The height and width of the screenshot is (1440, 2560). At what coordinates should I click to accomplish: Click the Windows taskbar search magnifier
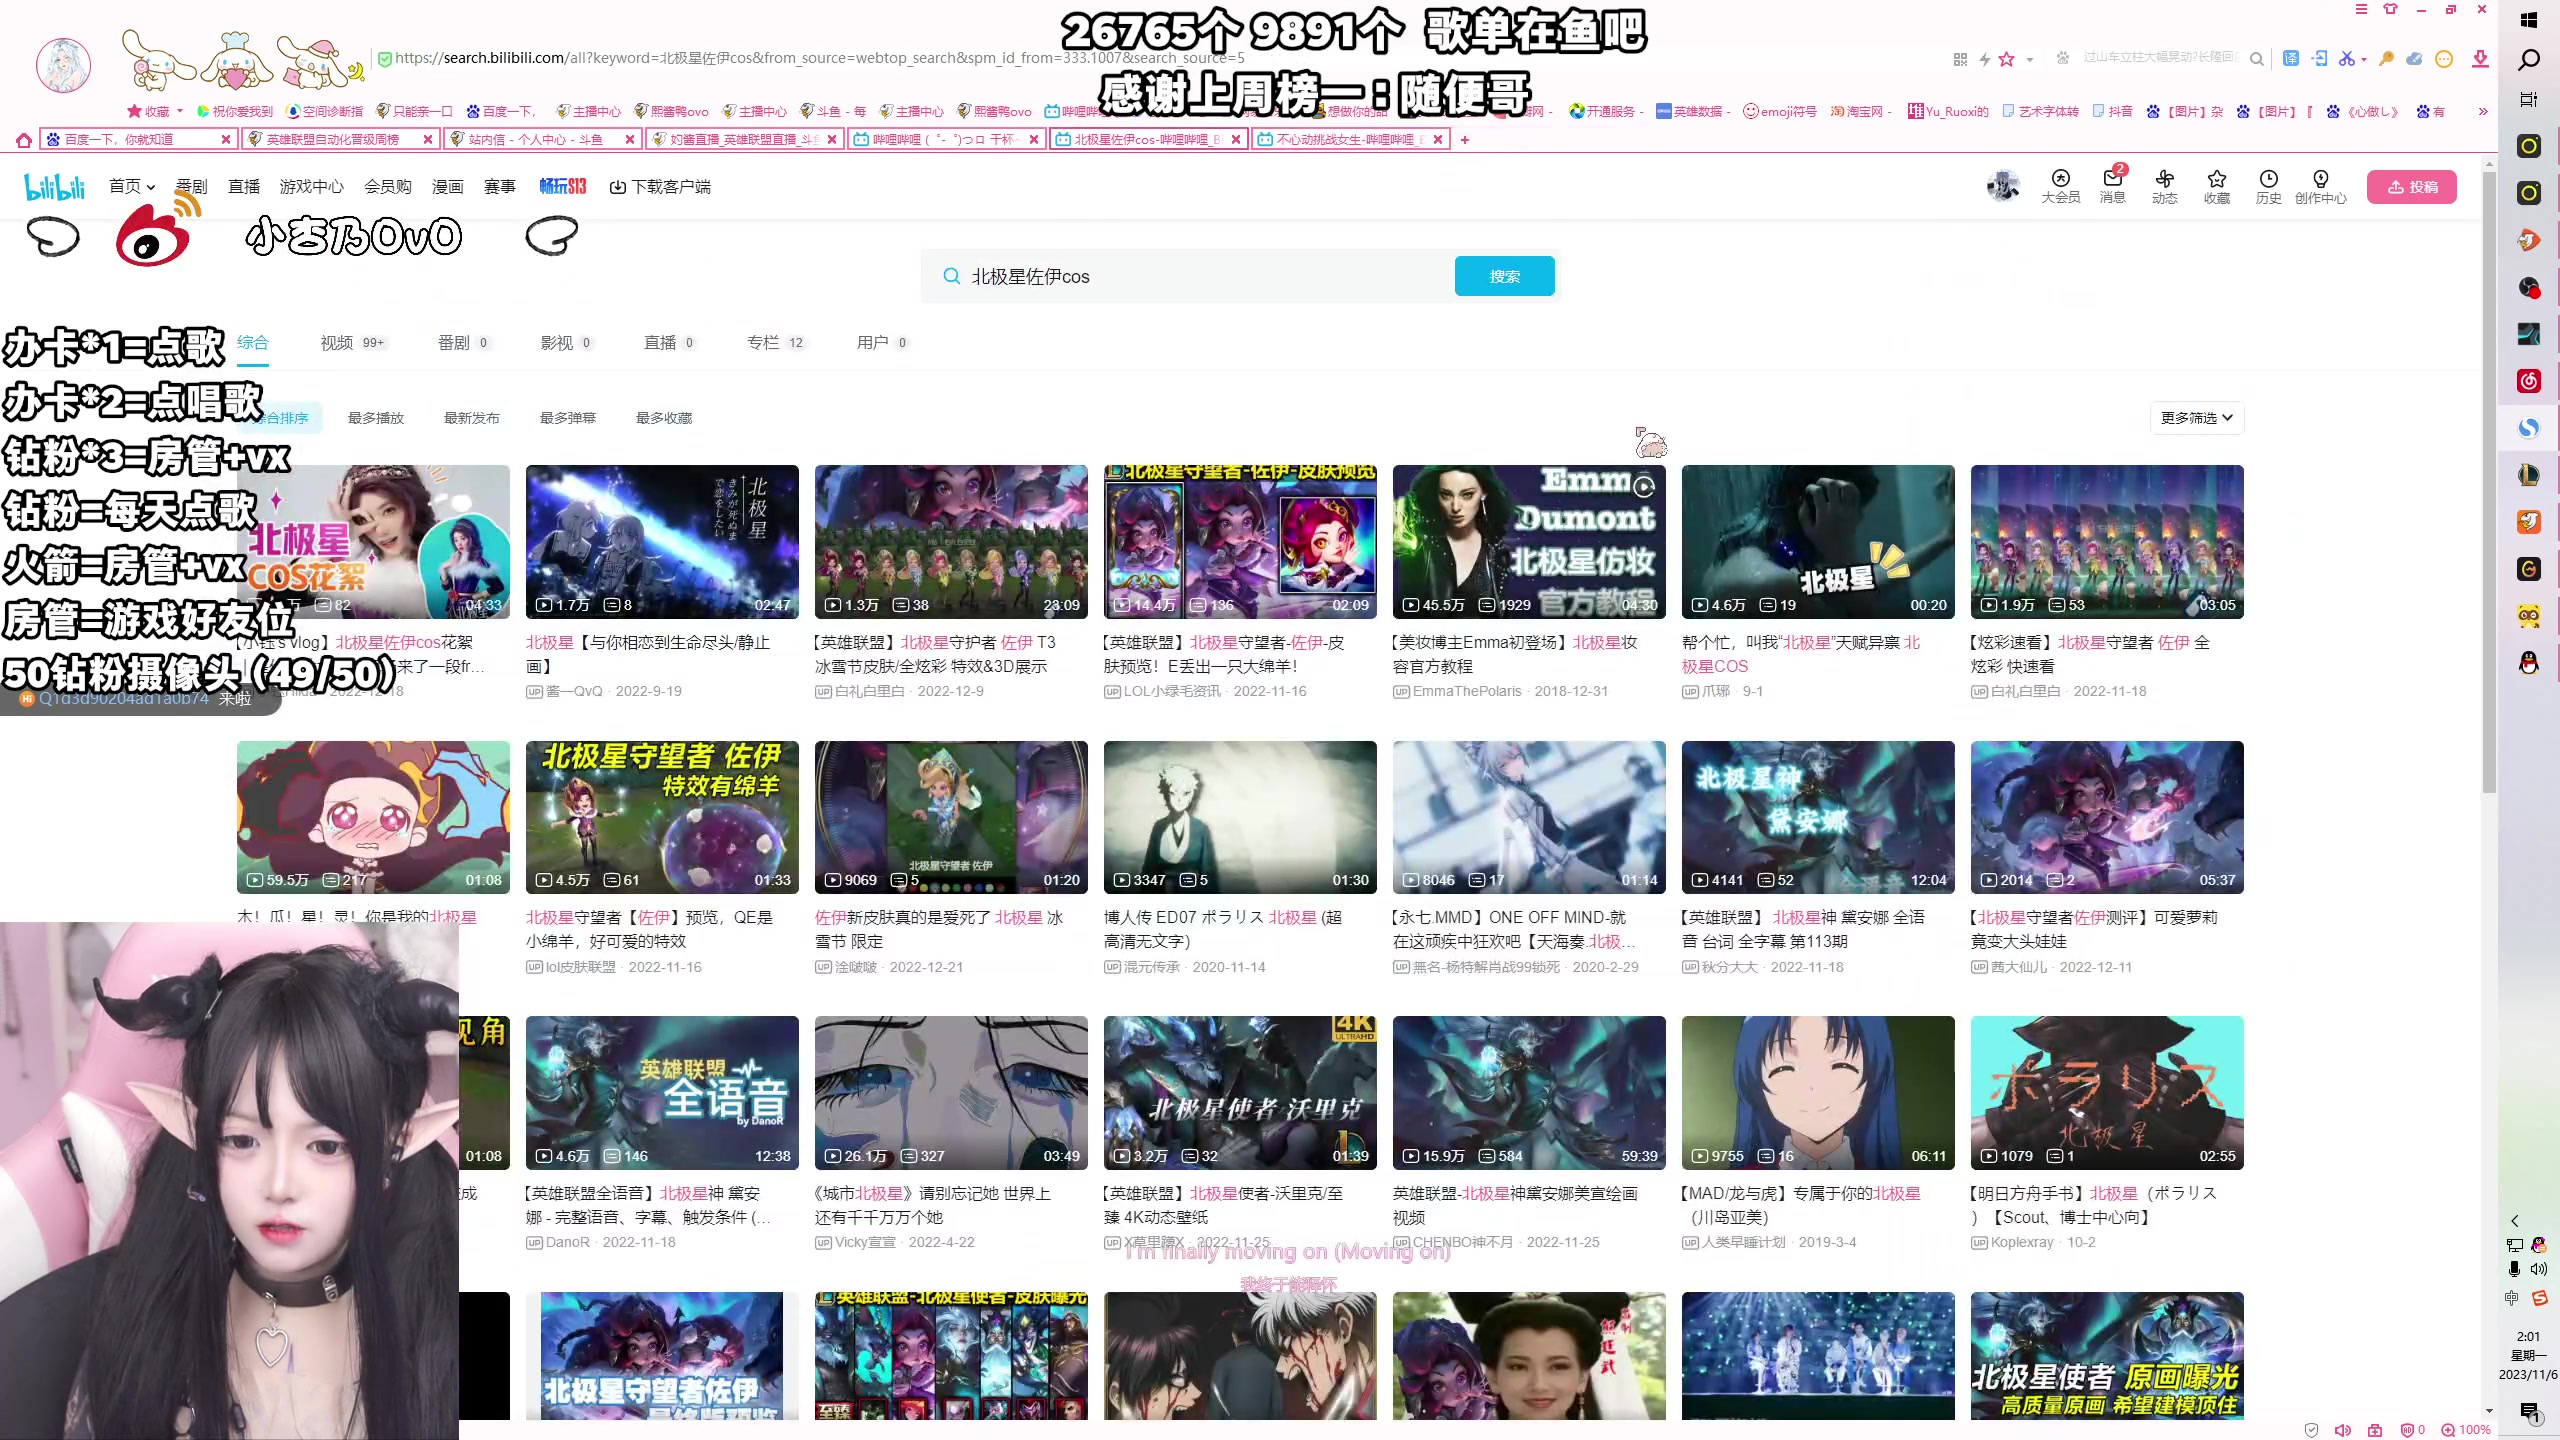(2529, 60)
